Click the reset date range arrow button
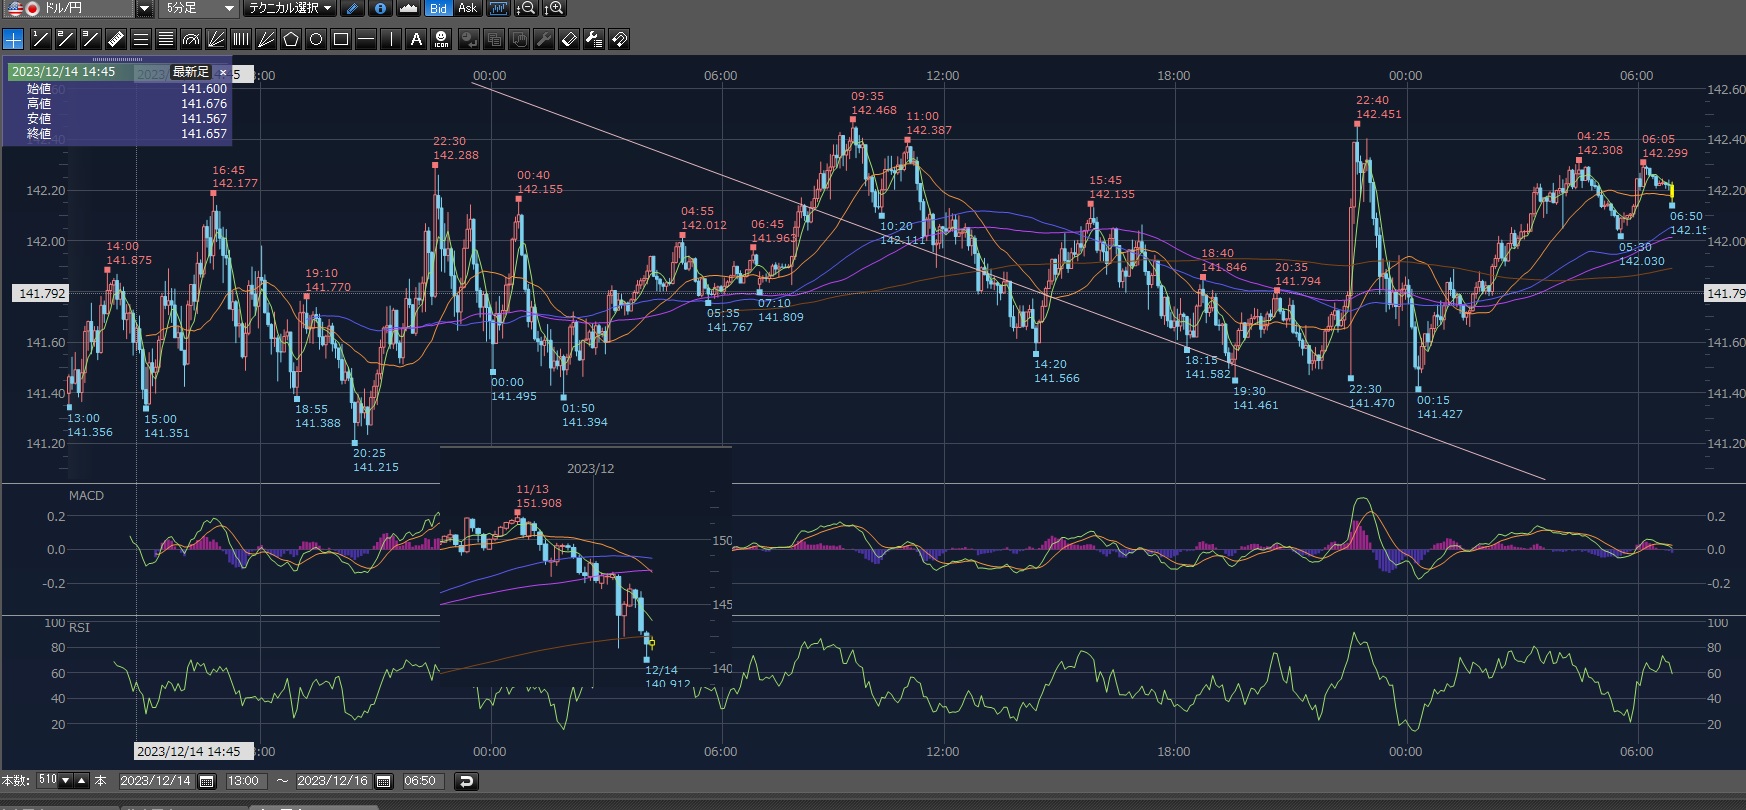Viewport: 1746px width, 810px height. [x=466, y=781]
